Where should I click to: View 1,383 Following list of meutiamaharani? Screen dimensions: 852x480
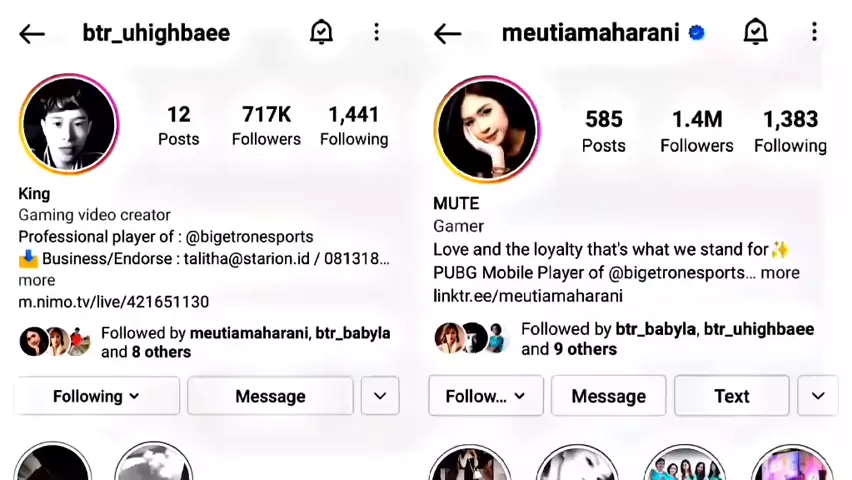click(791, 132)
